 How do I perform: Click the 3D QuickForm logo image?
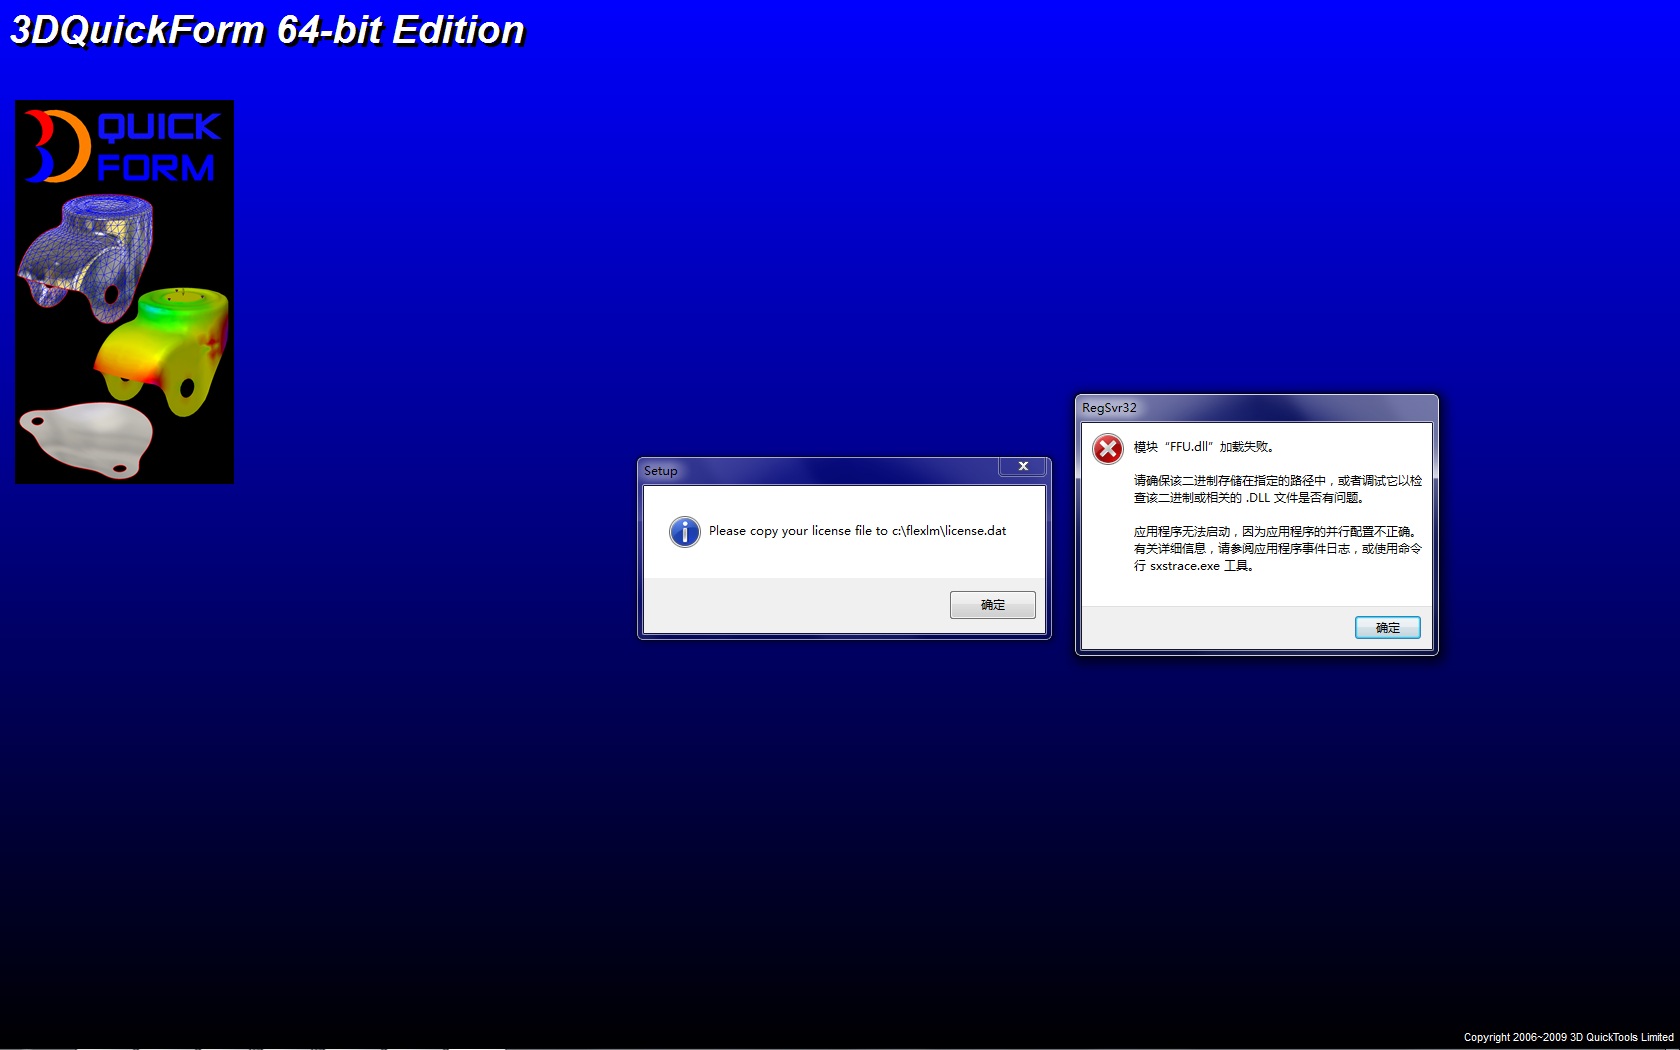pos(124,292)
